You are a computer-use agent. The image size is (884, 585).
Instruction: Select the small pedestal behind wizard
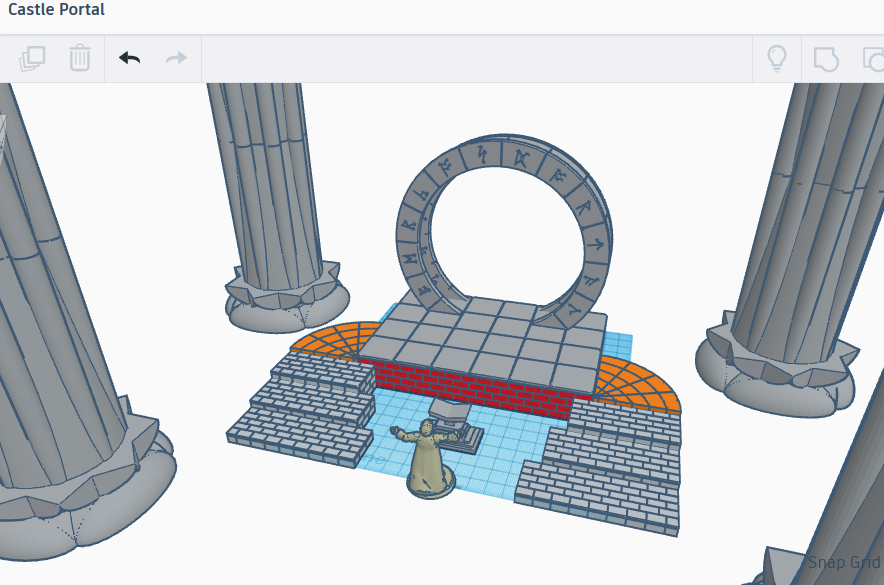click(456, 426)
